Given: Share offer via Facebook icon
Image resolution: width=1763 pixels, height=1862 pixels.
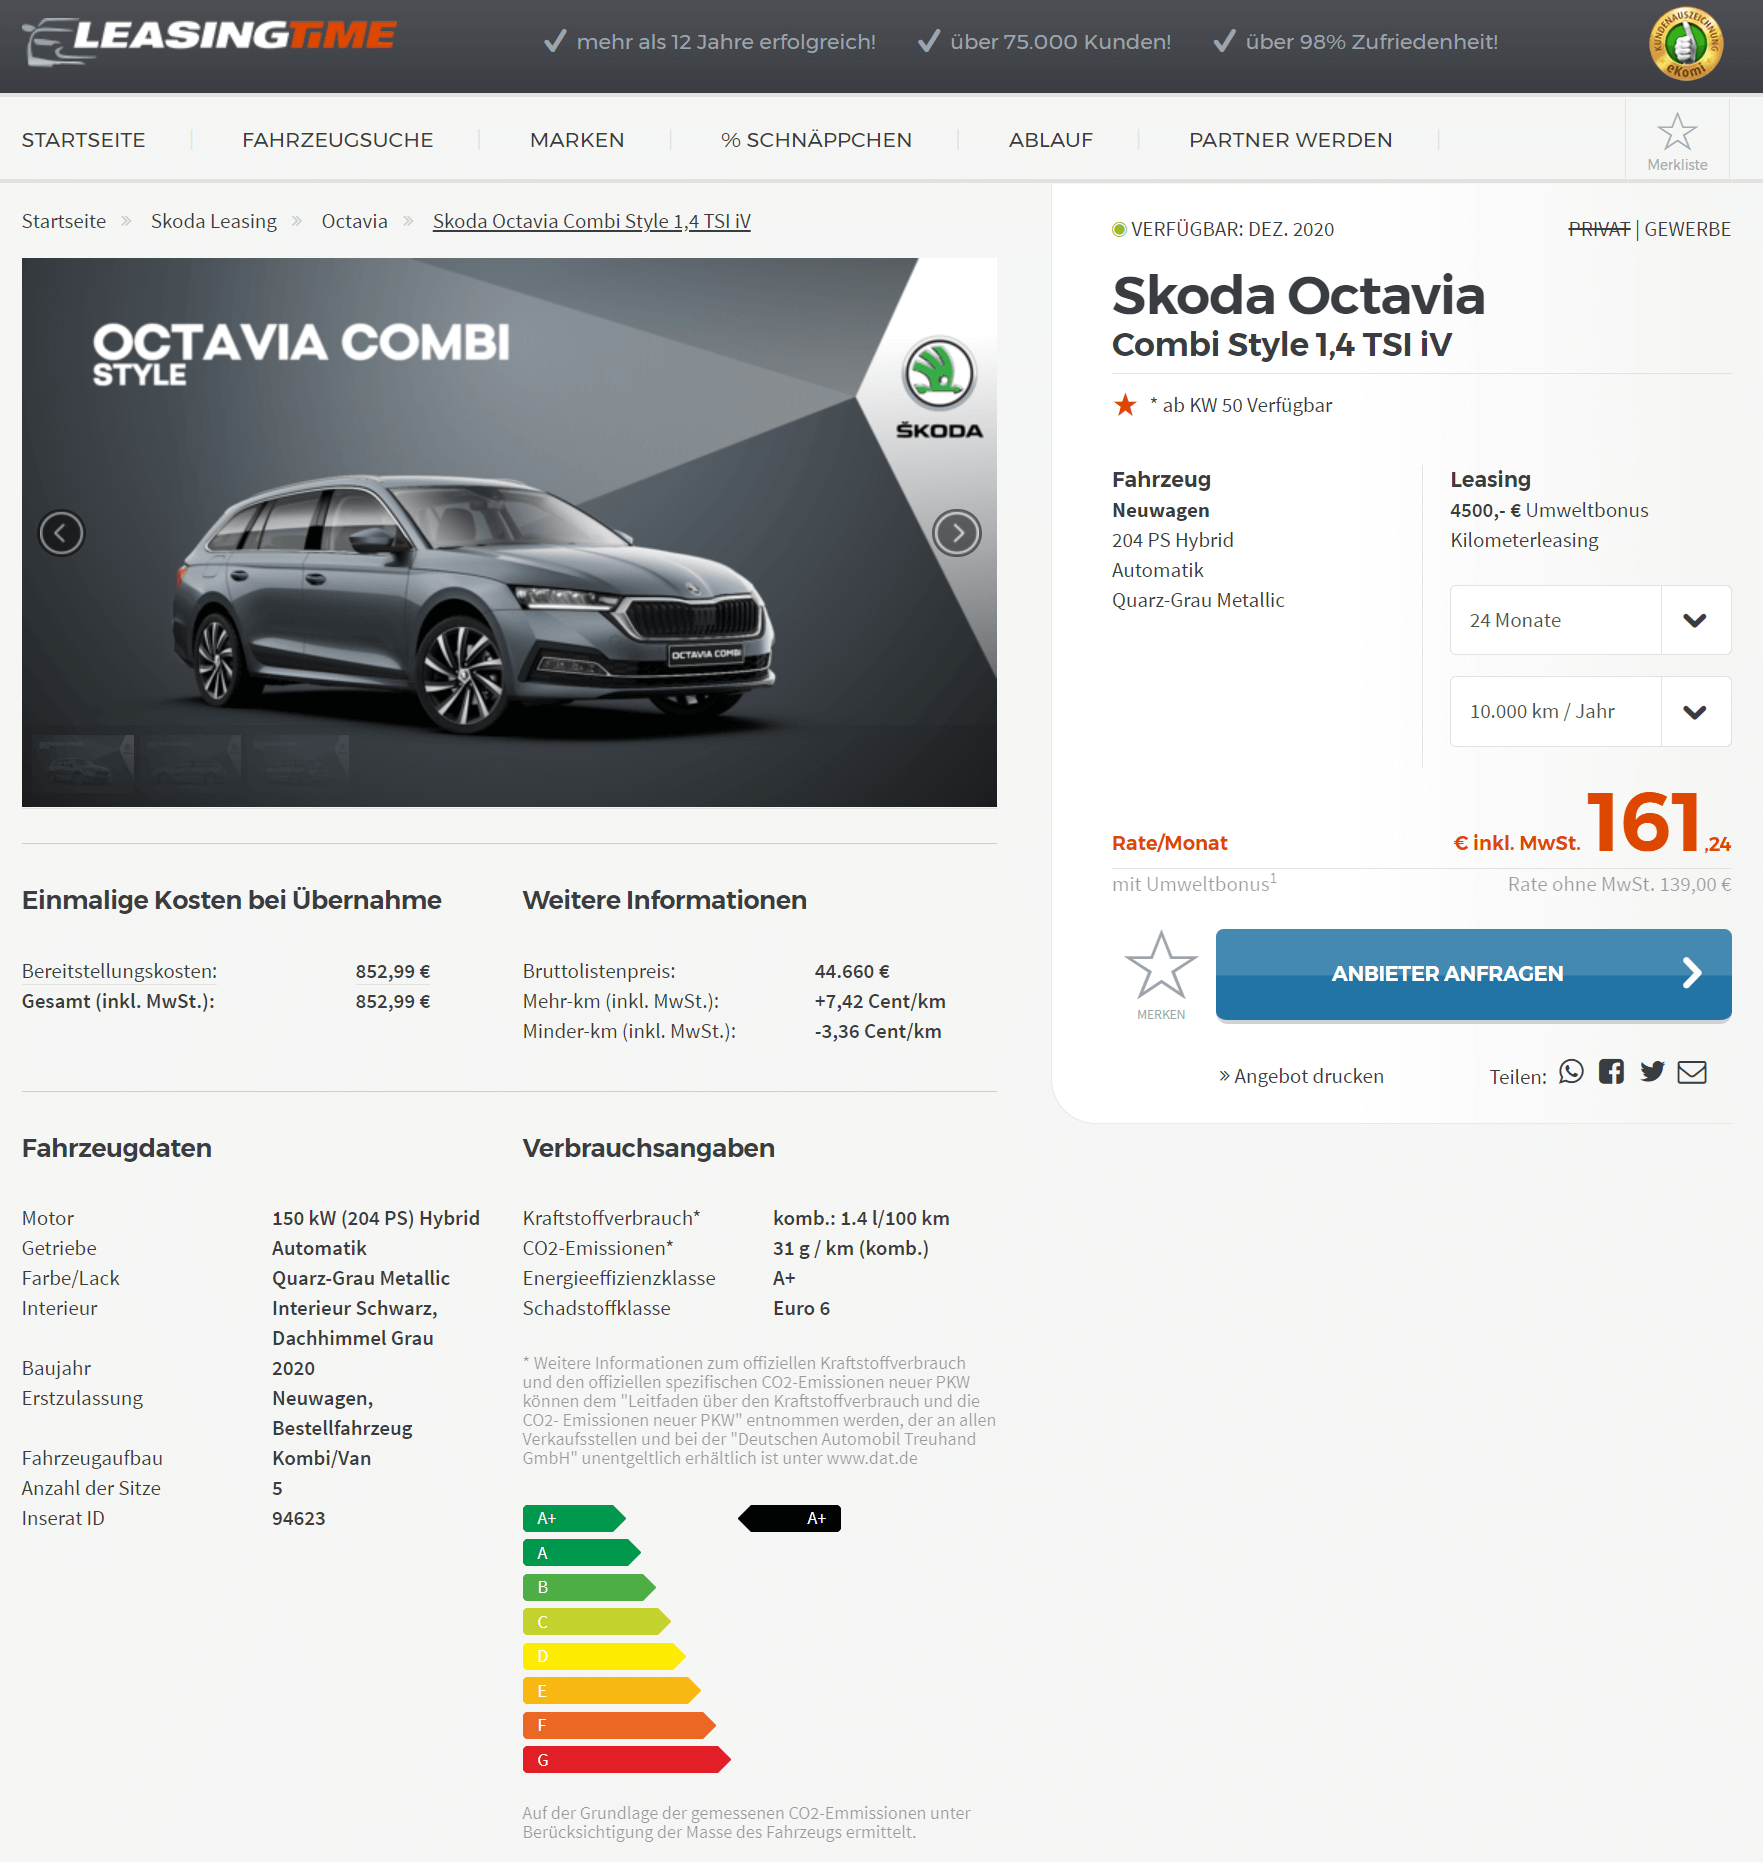Looking at the screenshot, I should [1611, 1072].
